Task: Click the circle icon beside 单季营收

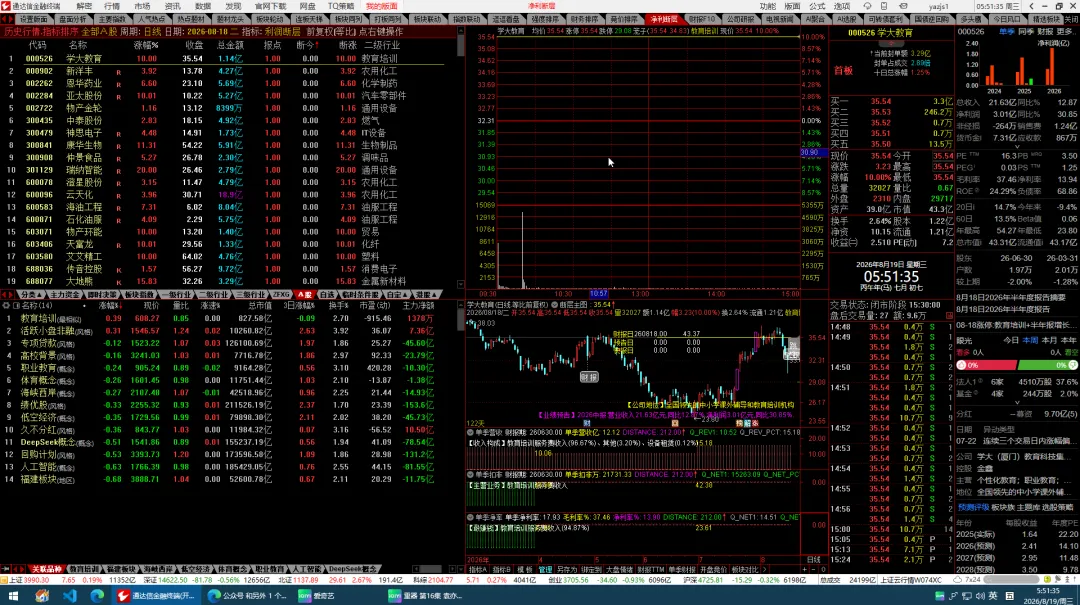Action: tap(470, 433)
